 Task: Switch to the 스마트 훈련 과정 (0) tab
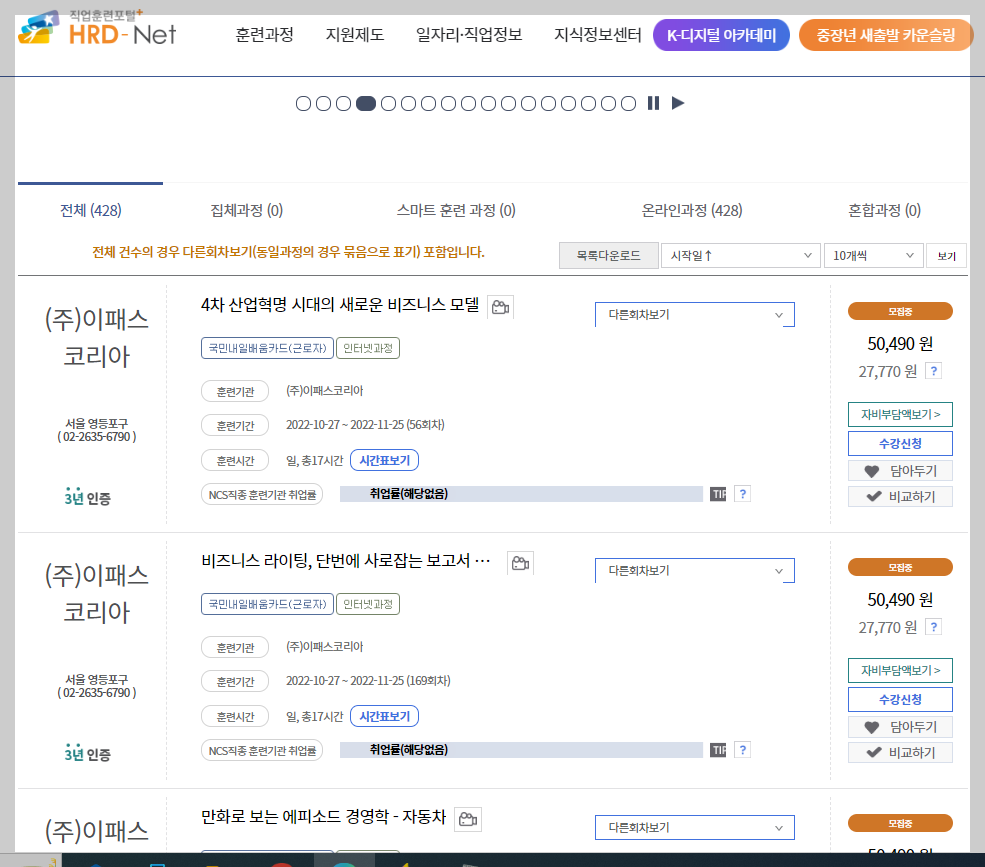[456, 210]
